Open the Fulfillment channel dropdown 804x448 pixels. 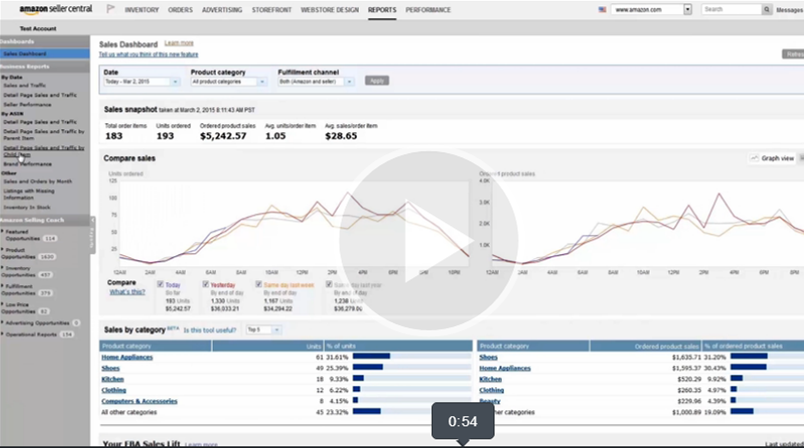pos(316,82)
